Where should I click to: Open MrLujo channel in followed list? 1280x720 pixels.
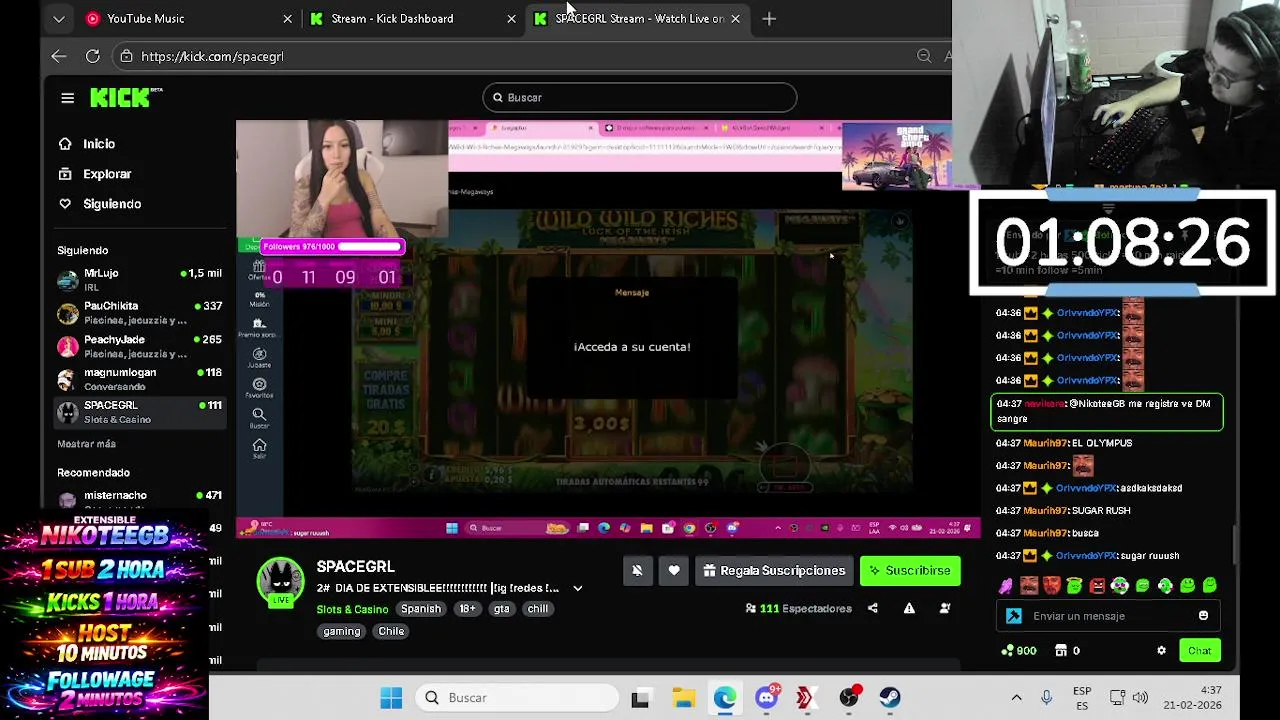point(139,280)
